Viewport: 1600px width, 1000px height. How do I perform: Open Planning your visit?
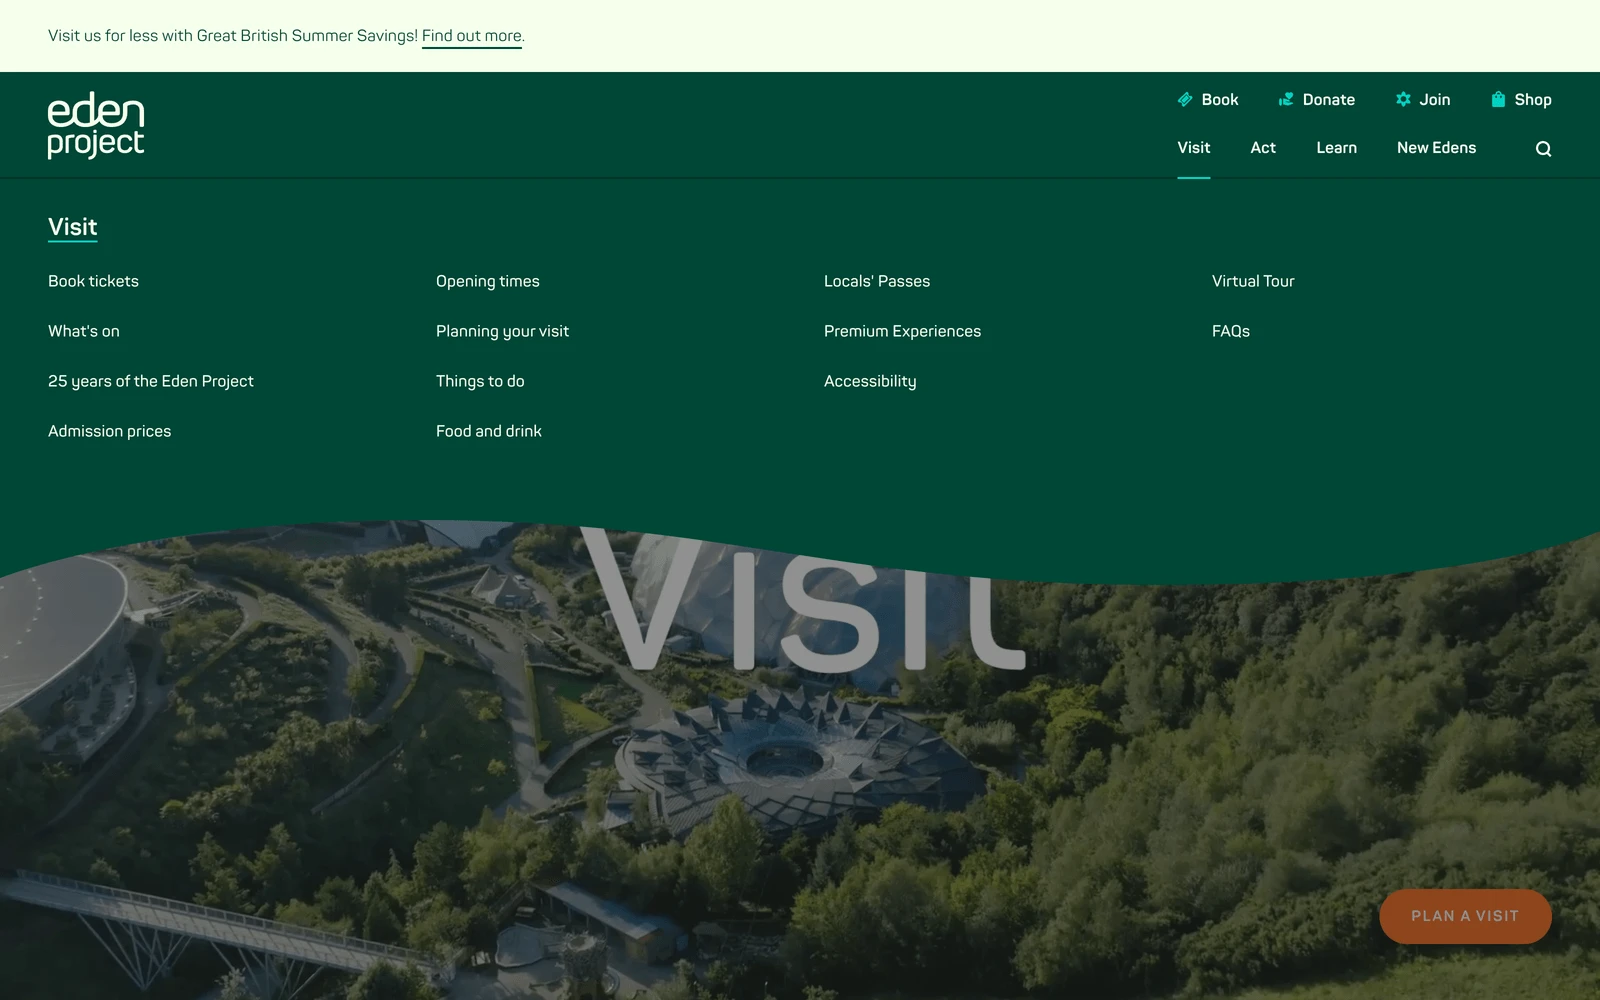click(502, 331)
